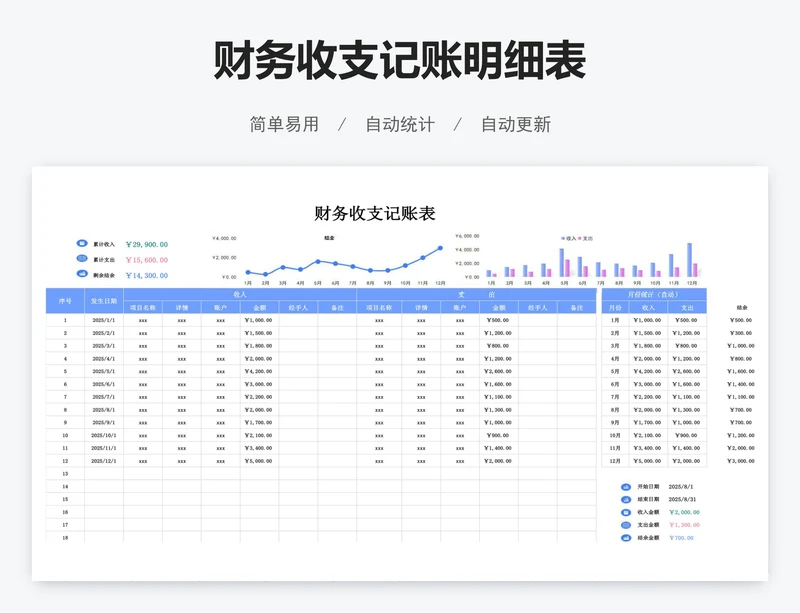The image size is (800, 613).
Task: Click the blue 5月 income bar in bar chart
Action: 562,263
